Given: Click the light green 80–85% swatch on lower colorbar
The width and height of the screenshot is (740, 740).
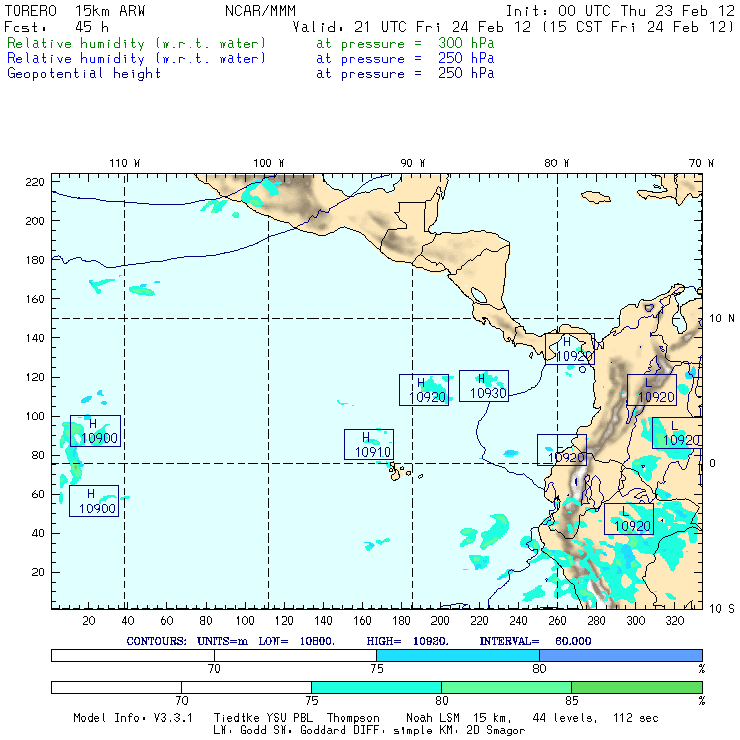Looking at the screenshot, I should point(506,687).
